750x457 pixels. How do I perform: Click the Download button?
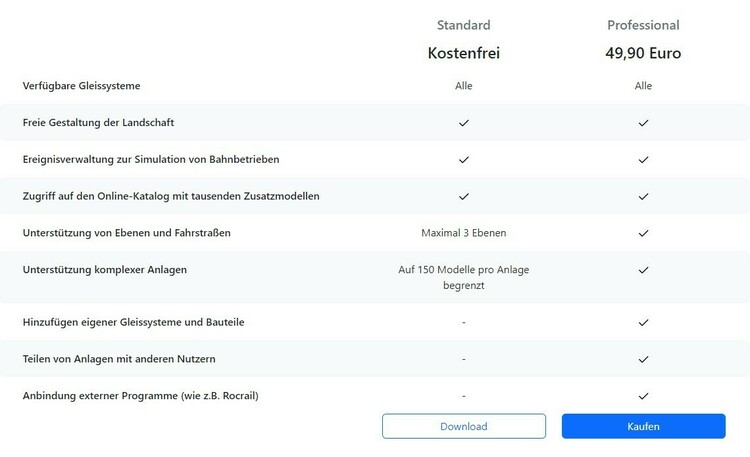click(463, 426)
